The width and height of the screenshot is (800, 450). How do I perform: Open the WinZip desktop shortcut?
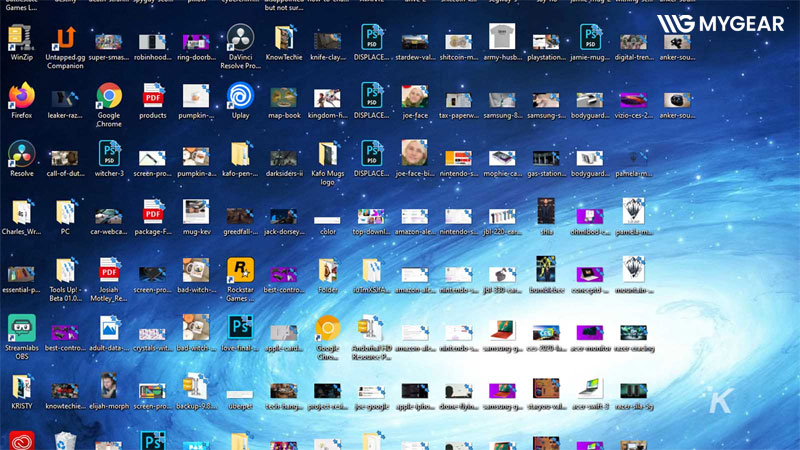(21, 40)
